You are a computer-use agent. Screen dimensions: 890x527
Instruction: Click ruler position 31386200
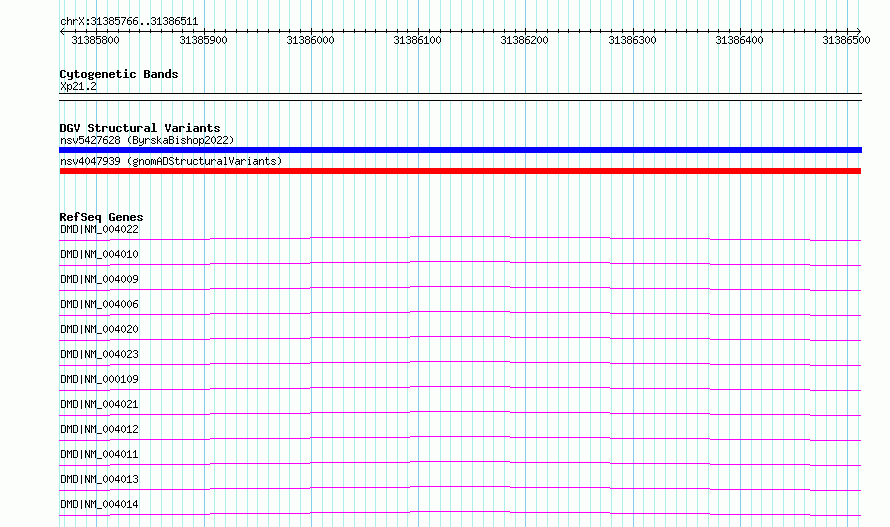[x=524, y=40]
